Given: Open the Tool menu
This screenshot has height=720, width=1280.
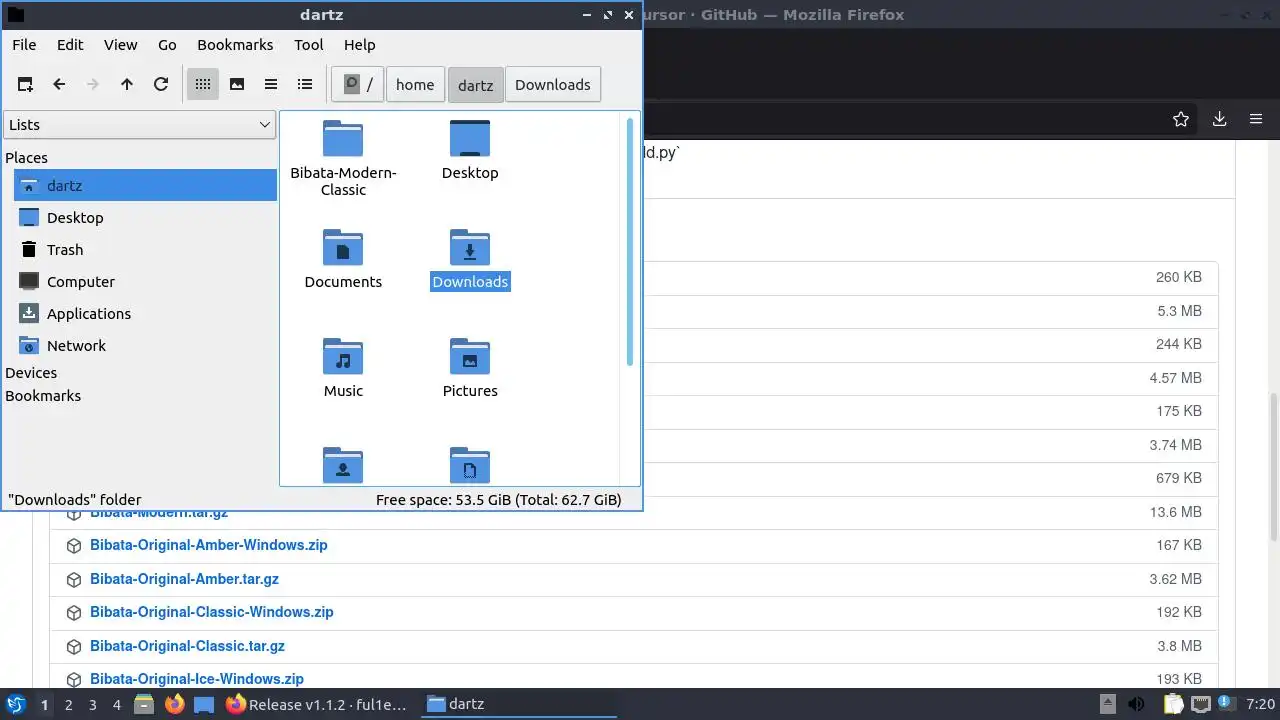Looking at the screenshot, I should [309, 45].
